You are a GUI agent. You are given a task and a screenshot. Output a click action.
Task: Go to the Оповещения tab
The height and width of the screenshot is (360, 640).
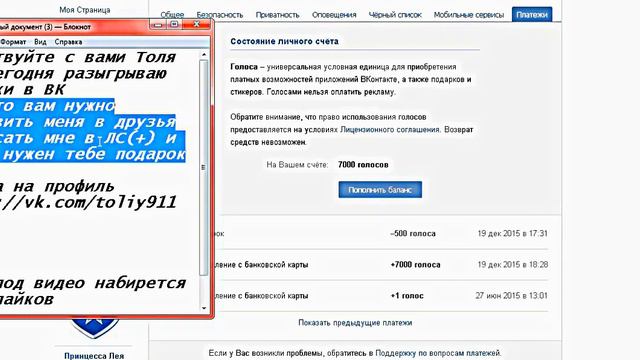(x=334, y=15)
